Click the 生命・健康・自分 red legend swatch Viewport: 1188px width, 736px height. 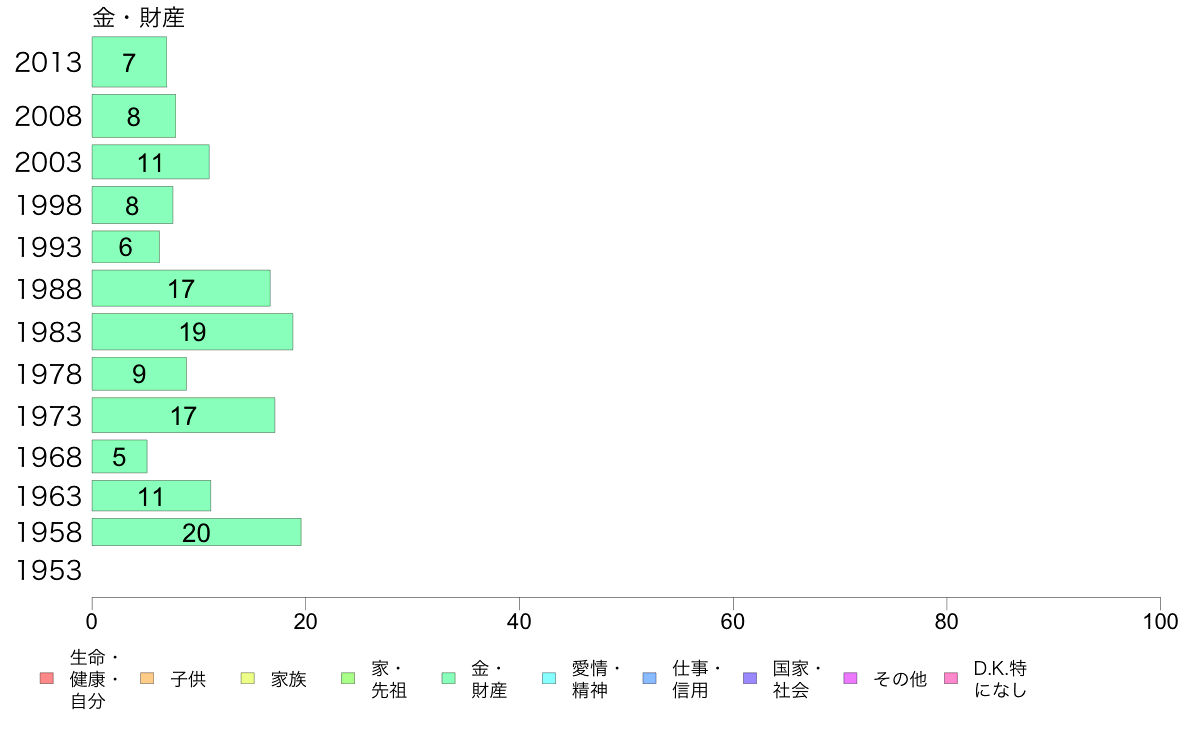[47, 678]
